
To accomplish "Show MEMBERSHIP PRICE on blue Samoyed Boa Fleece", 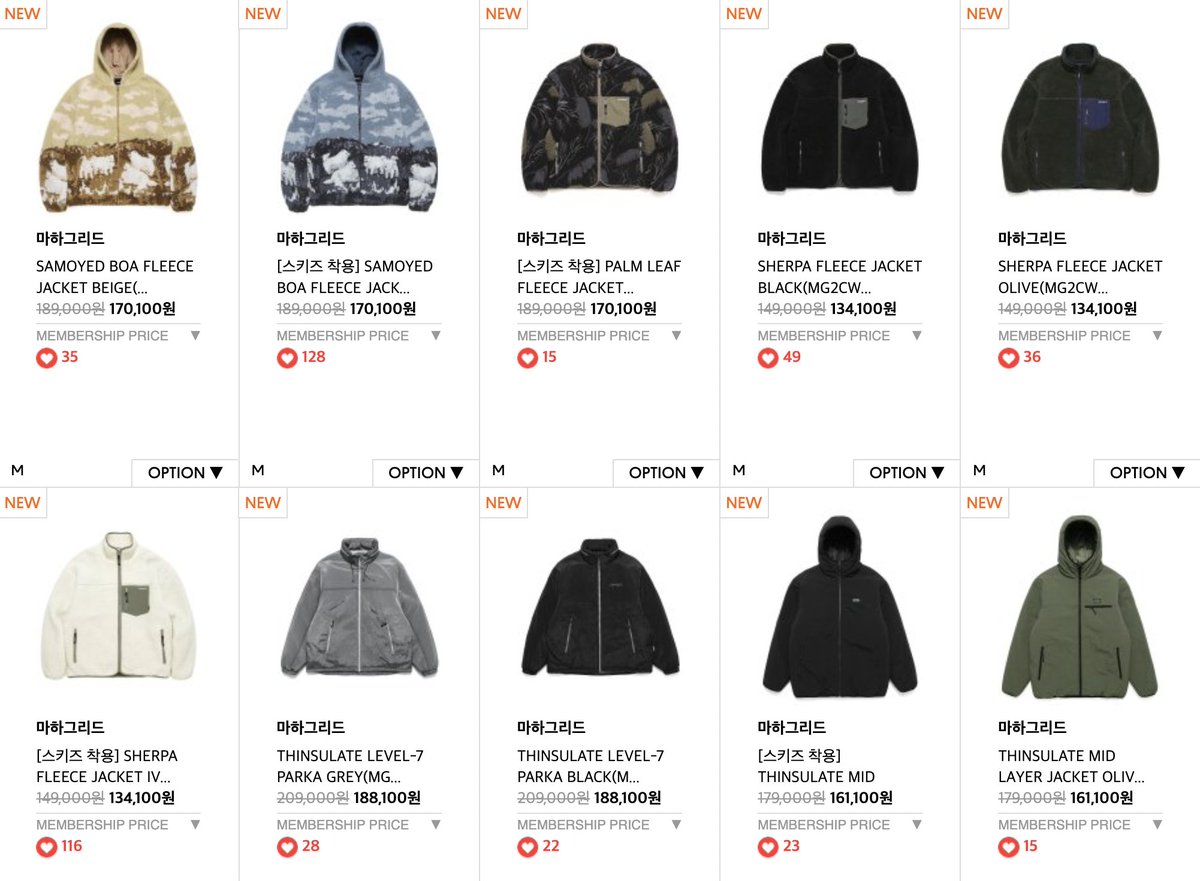I will (359, 335).
